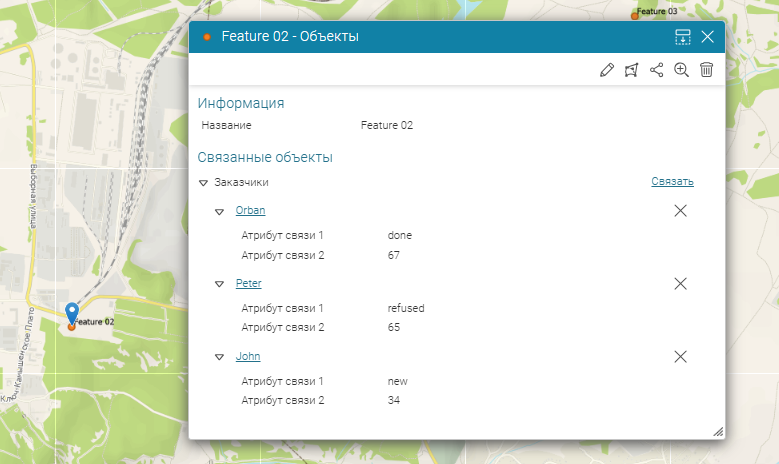Image resolution: width=779 pixels, height=464 pixels.
Task: Open the John linked object
Action: tap(247, 356)
